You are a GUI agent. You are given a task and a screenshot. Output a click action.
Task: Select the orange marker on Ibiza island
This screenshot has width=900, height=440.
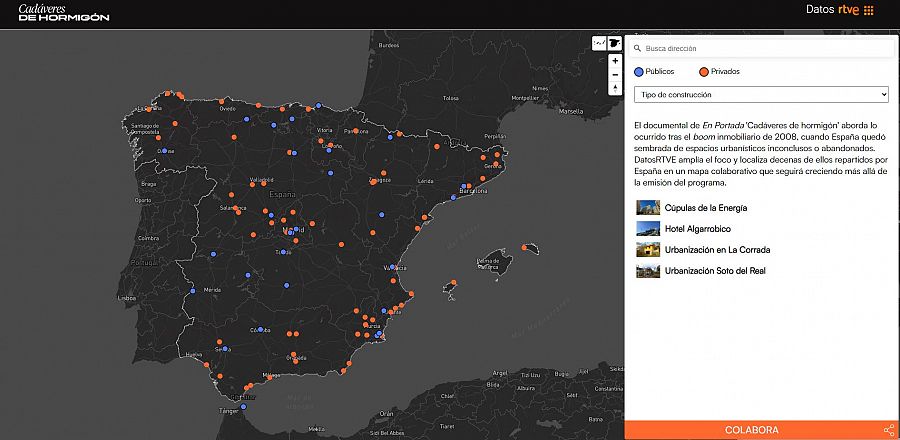453,282
